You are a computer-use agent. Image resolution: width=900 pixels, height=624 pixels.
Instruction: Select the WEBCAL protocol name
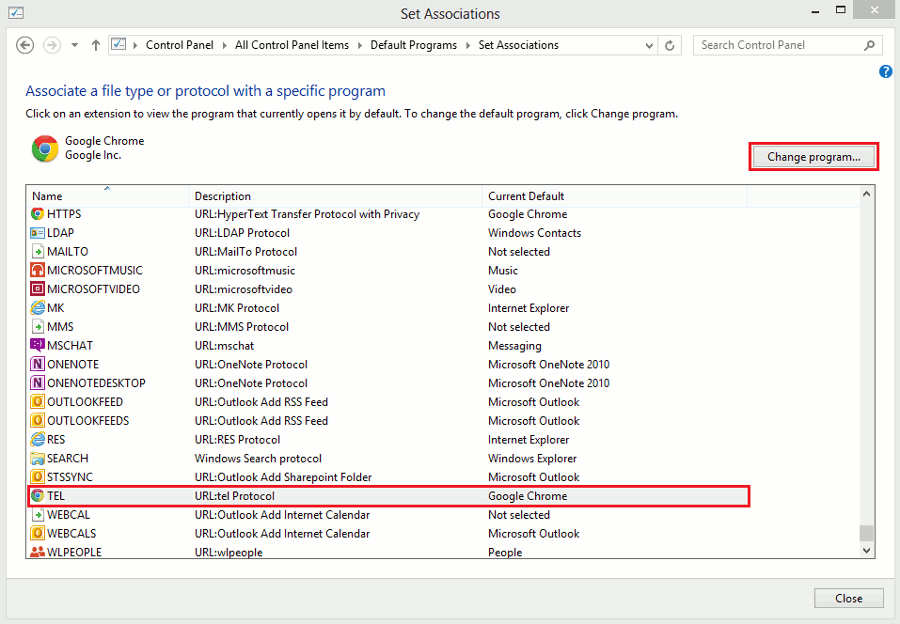click(68, 515)
